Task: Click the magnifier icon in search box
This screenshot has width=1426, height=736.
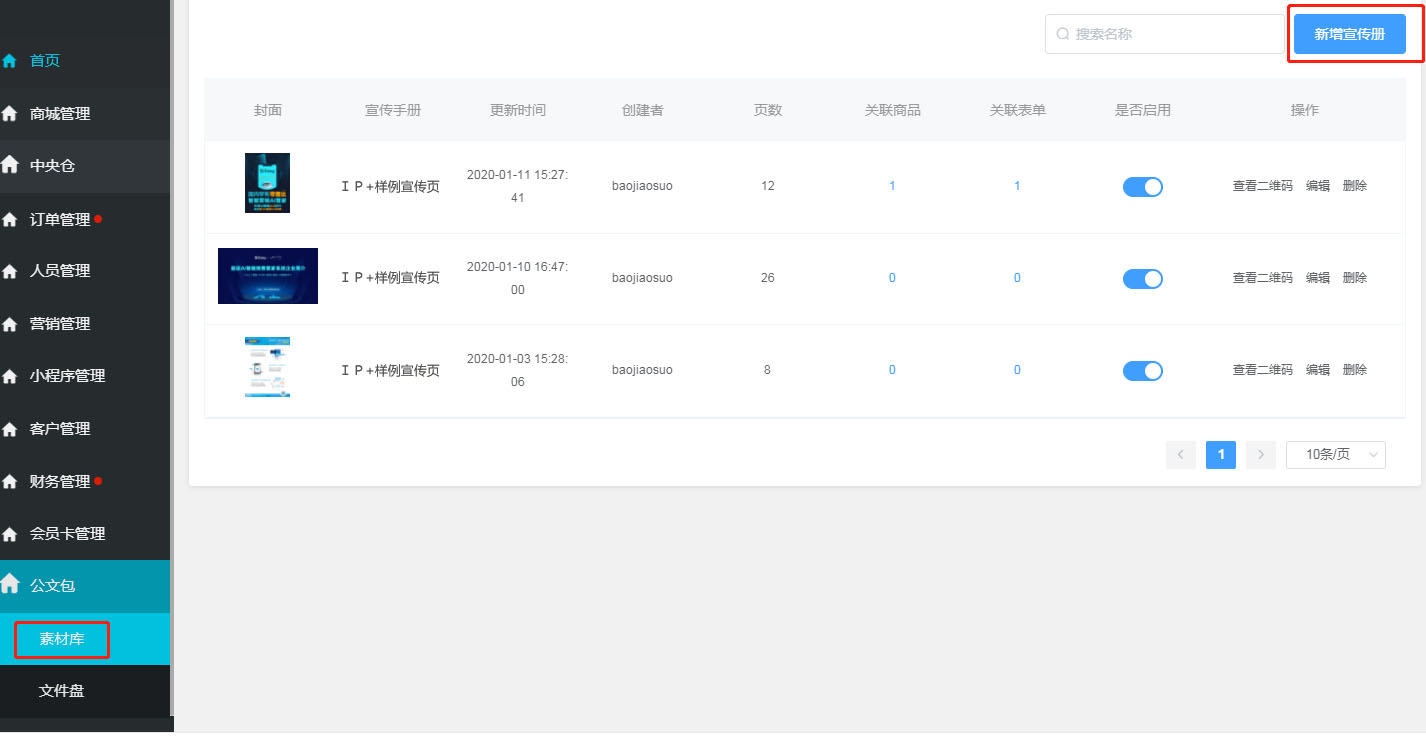Action: point(1063,34)
